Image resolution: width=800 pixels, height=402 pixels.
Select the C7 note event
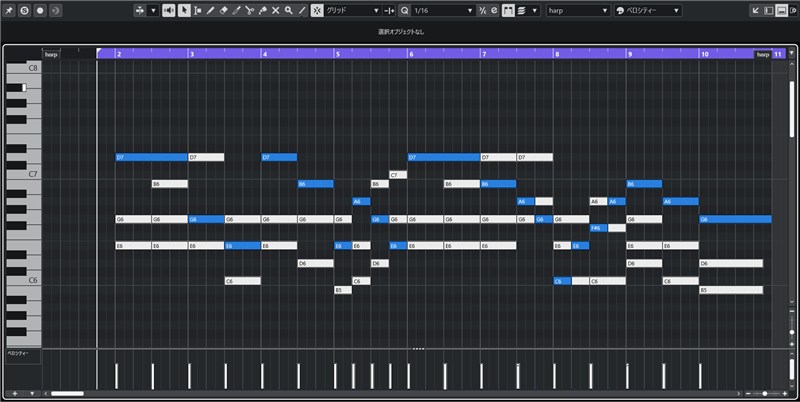tap(398, 175)
